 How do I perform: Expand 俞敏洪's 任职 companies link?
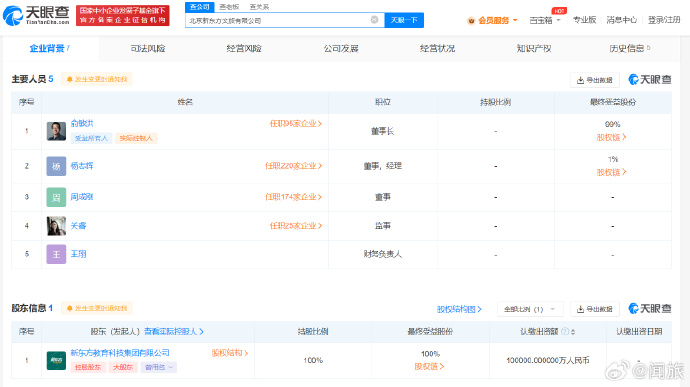(x=296, y=124)
